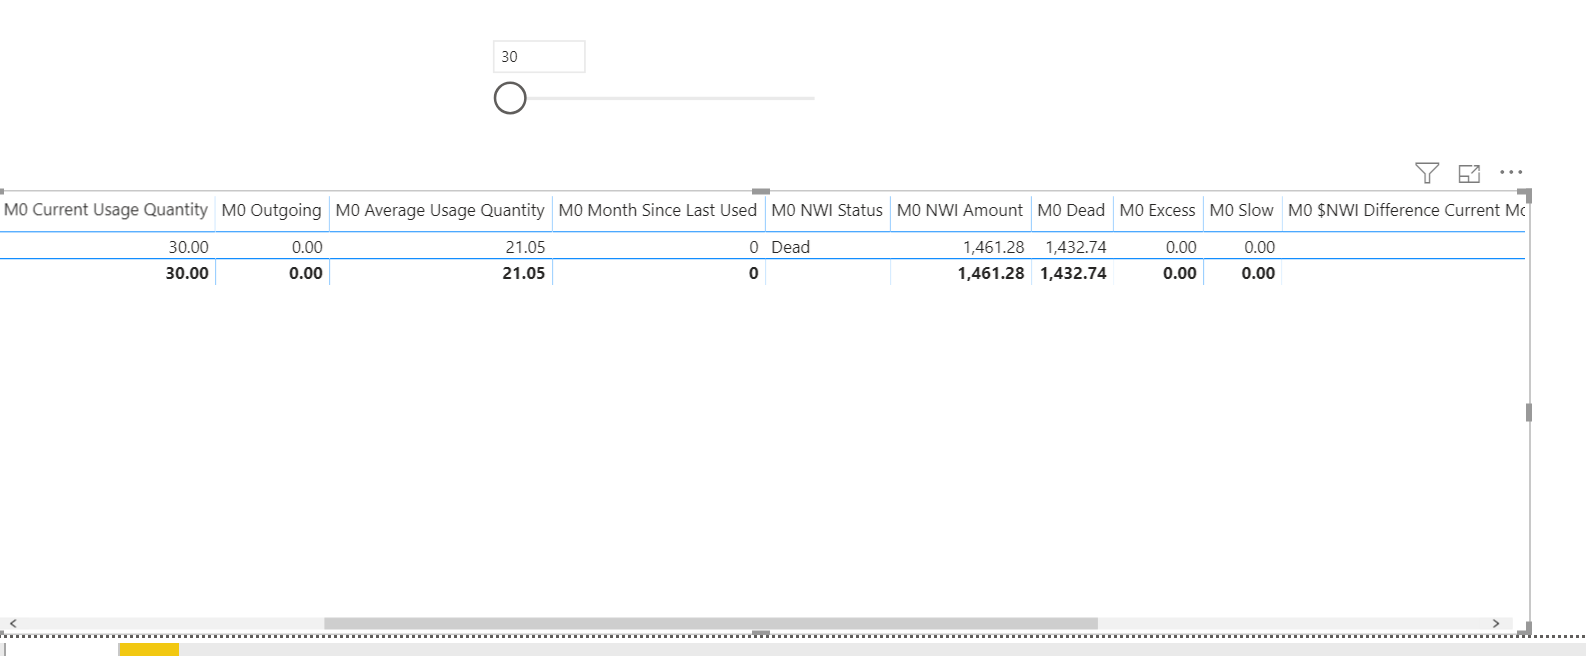Viewport: 1586px width, 656px height.
Task: Select the non-bold 1,432.74 cell
Action: 1076,247
